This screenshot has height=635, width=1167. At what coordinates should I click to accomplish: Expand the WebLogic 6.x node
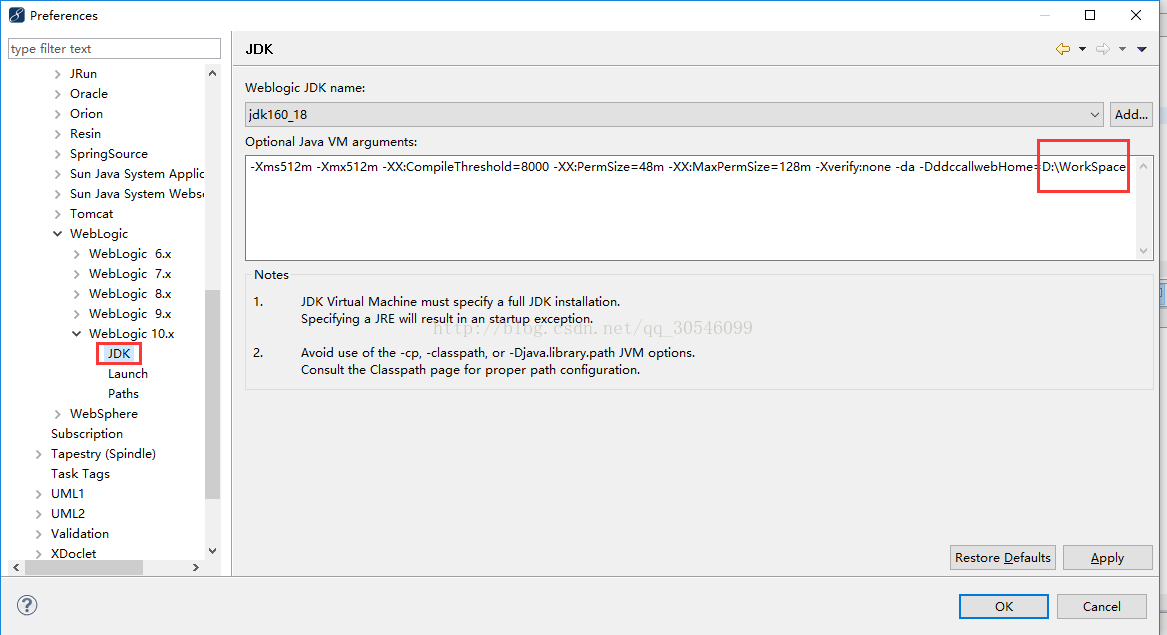(x=77, y=254)
